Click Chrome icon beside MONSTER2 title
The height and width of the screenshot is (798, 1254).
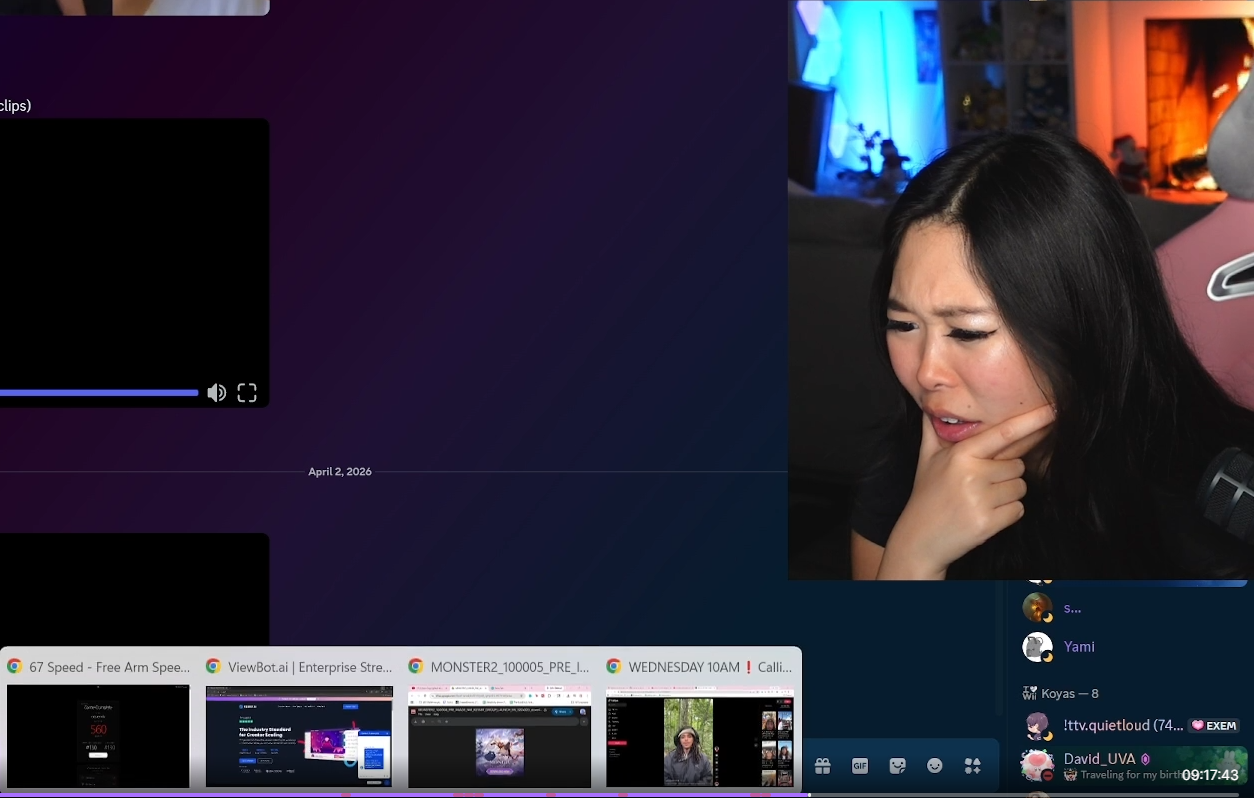415,667
